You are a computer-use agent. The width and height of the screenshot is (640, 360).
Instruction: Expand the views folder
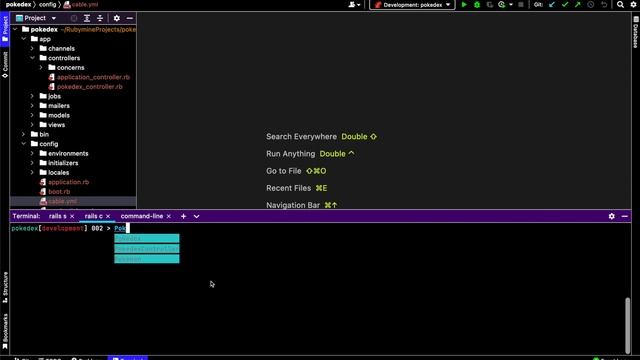[x=32, y=125]
